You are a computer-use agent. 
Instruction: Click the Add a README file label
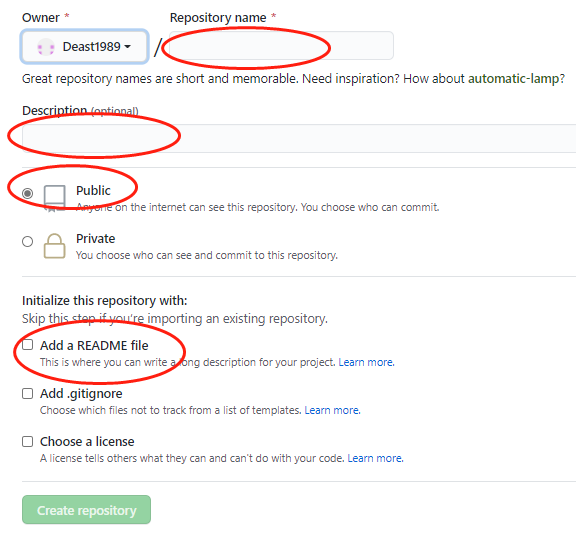pyautogui.click(x=94, y=345)
